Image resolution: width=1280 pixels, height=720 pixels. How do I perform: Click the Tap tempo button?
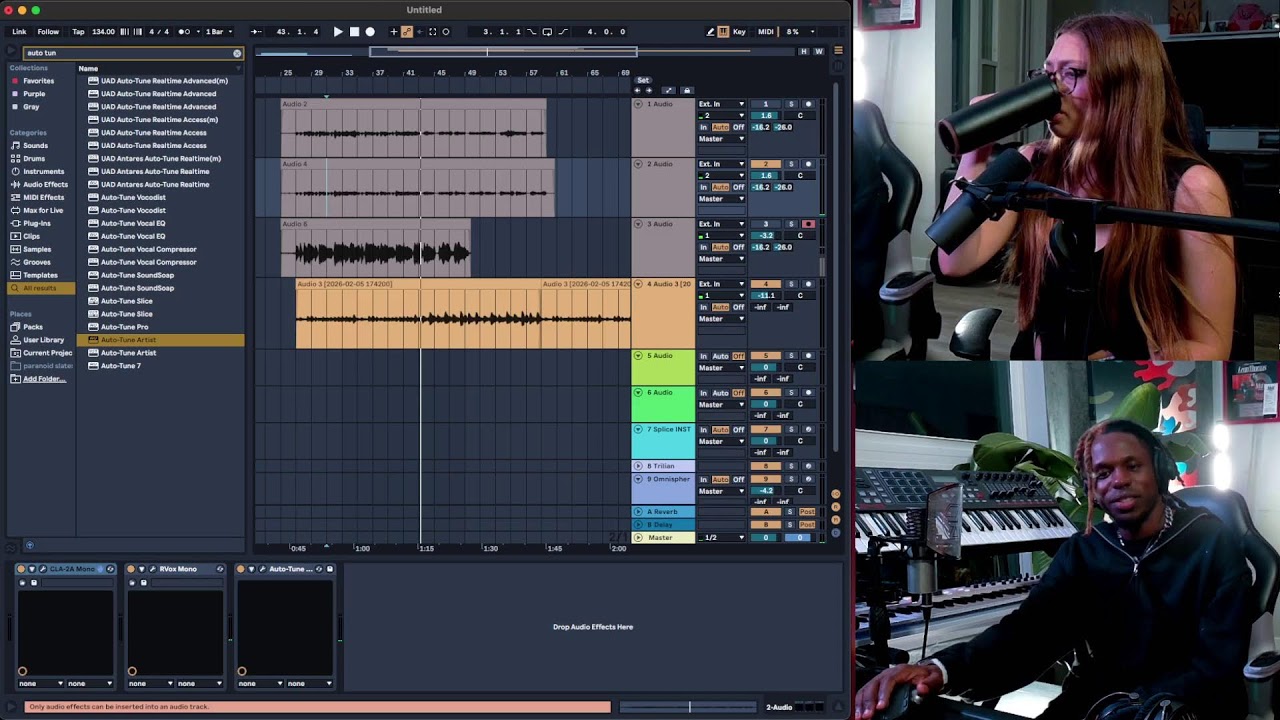(x=78, y=32)
